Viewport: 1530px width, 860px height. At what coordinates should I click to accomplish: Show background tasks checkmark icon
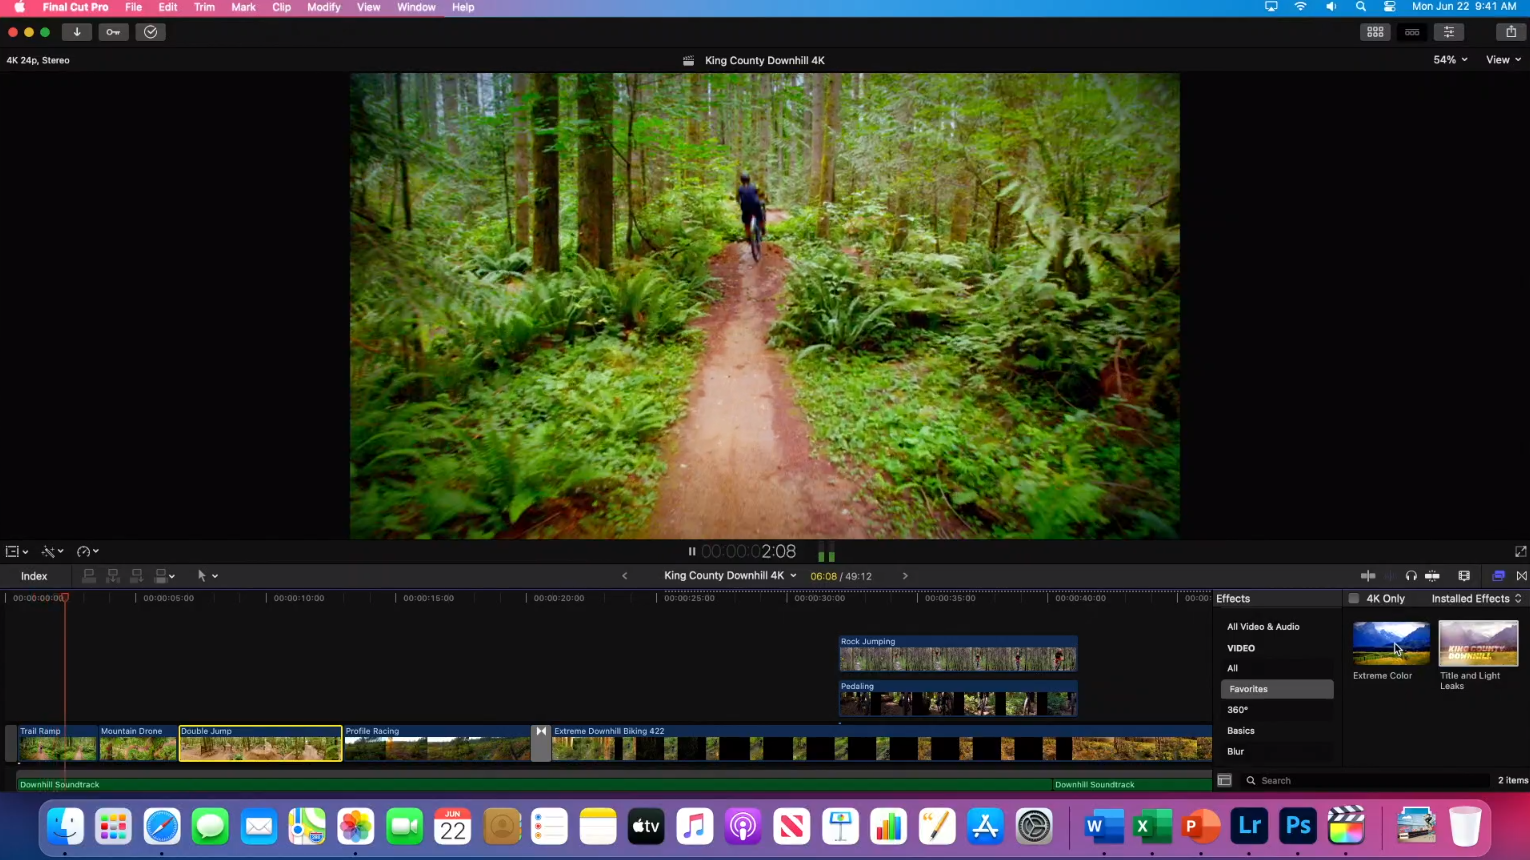[x=150, y=32]
